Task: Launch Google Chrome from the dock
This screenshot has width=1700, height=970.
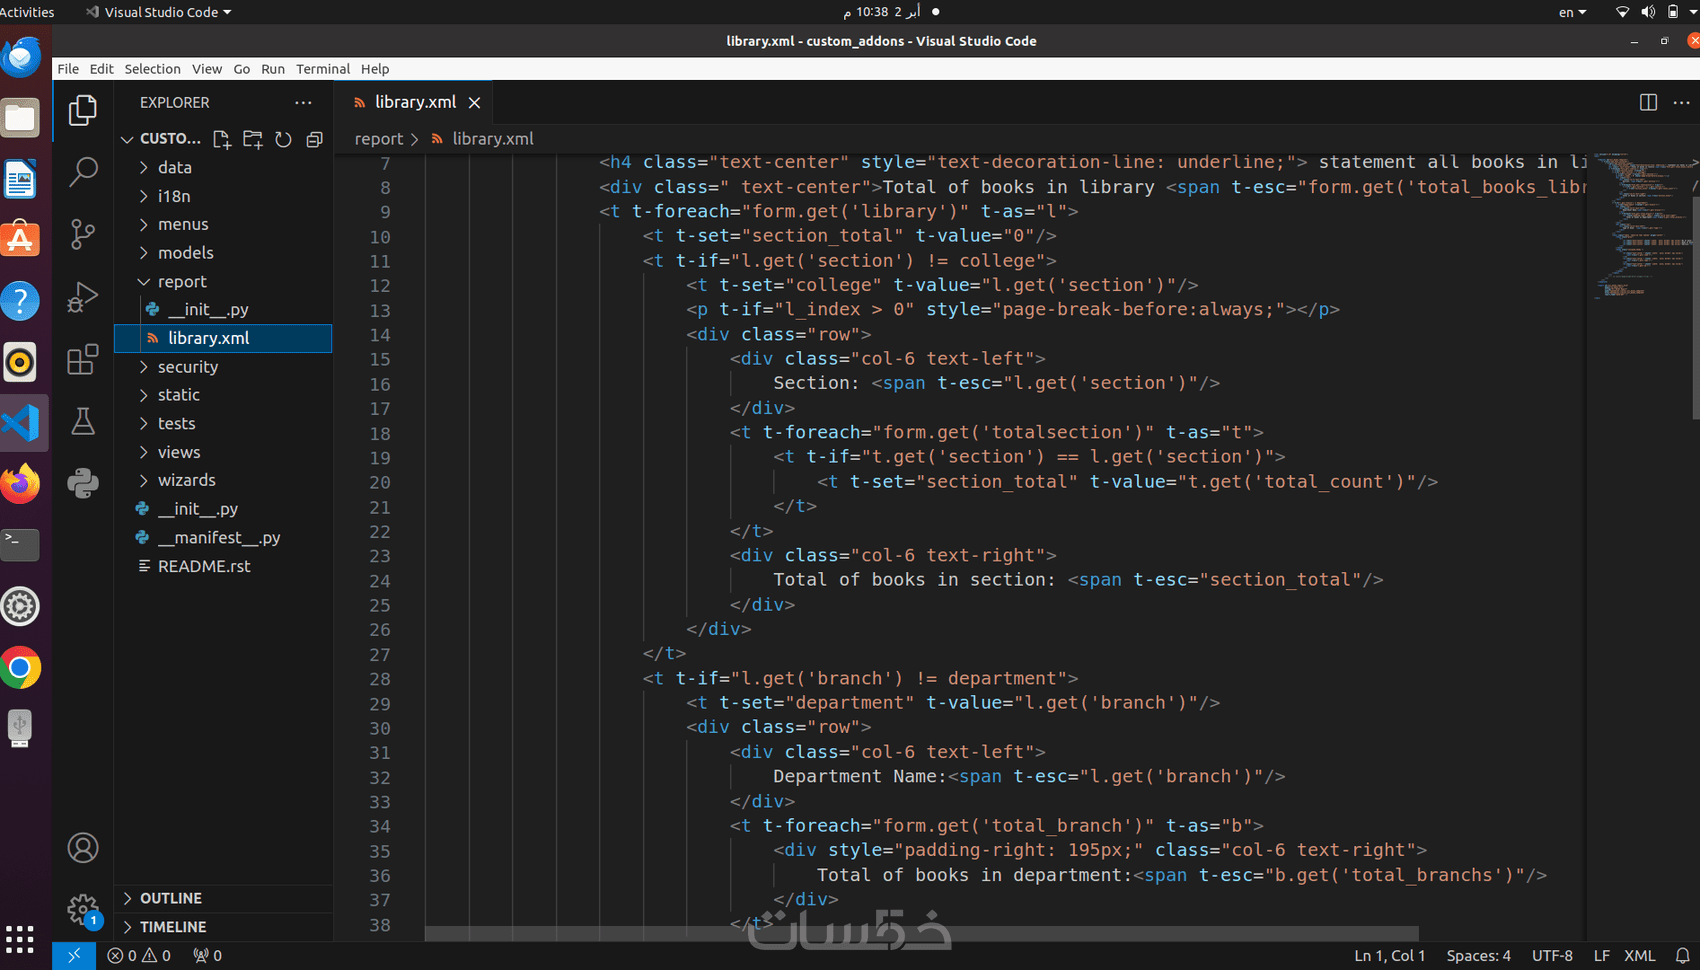Action: tap(21, 668)
